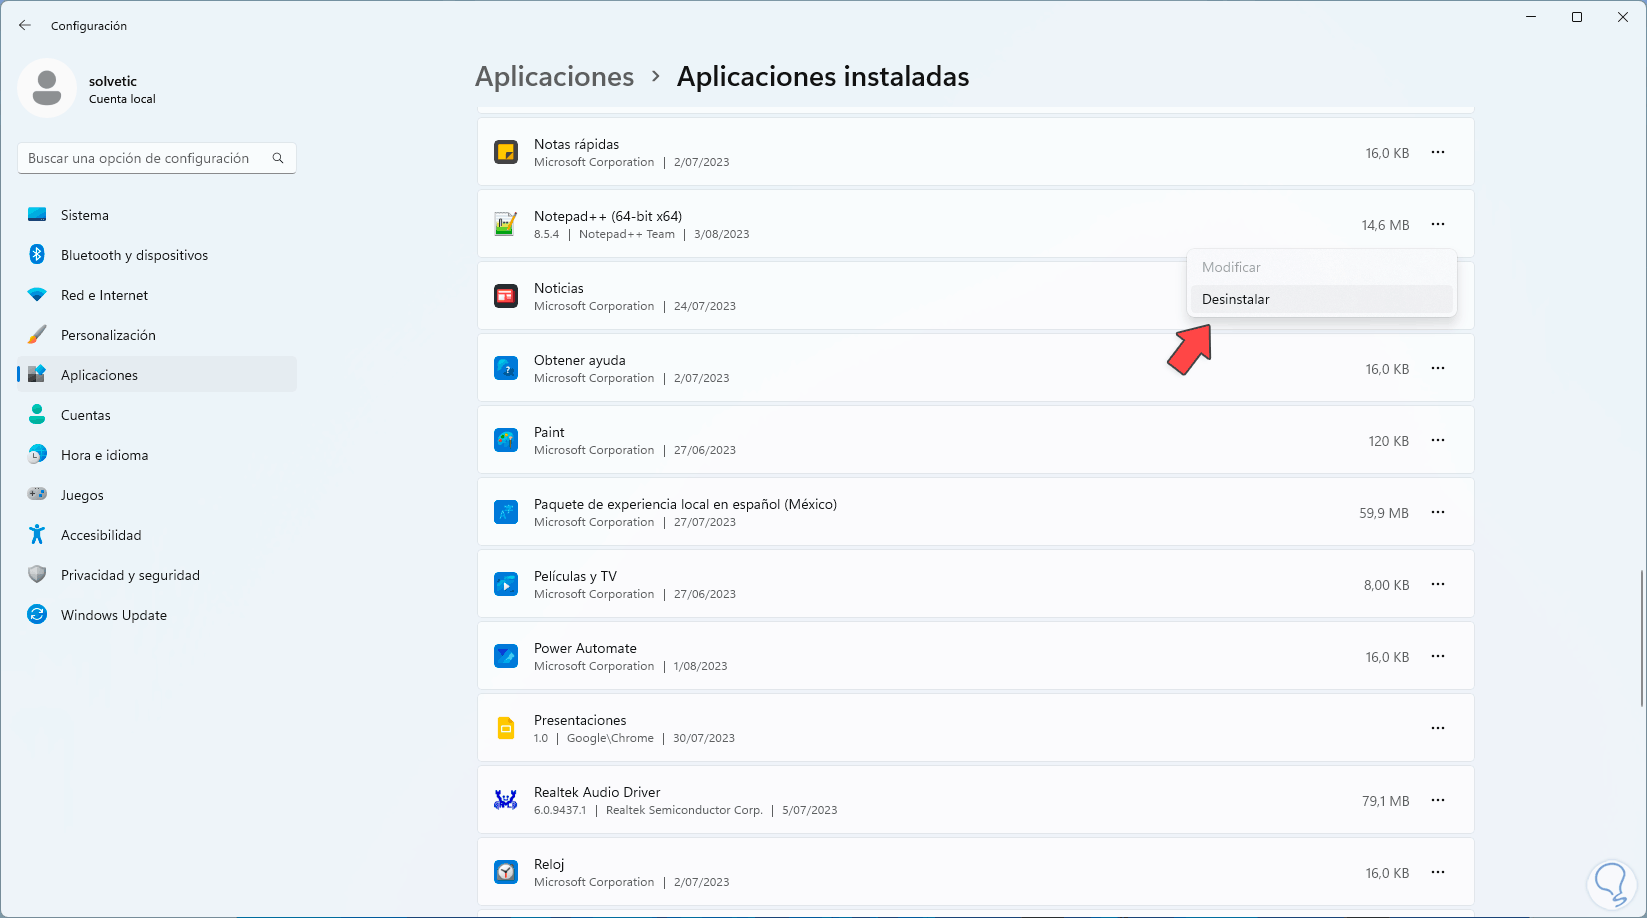Click the Paquete de experiencia local icon
The height and width of the screenshot is (918, 1647).
point(506,512)
